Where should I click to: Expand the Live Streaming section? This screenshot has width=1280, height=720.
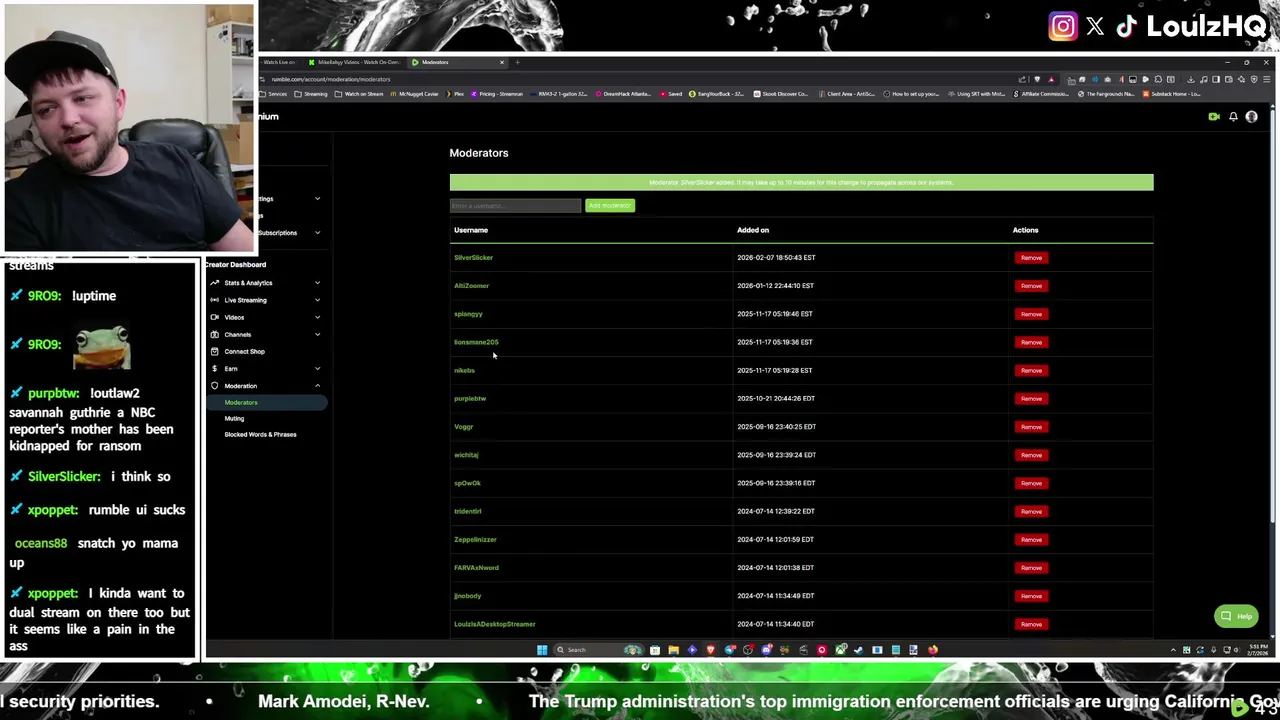click(317, 300)
